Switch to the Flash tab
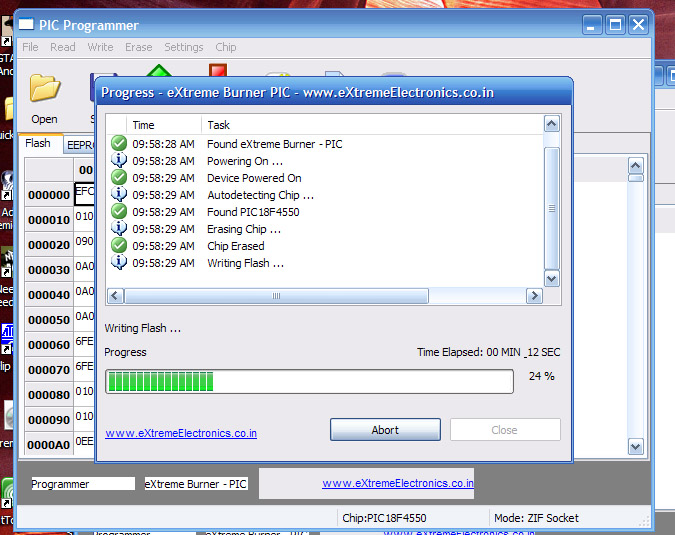The width and height of the screenshot is (675, 535). click(x=38, y=143)
